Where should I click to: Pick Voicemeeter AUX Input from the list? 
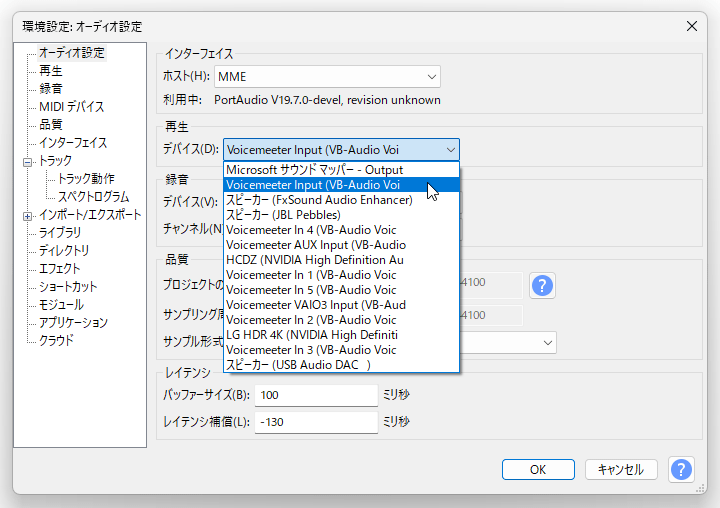coord(341,245)
